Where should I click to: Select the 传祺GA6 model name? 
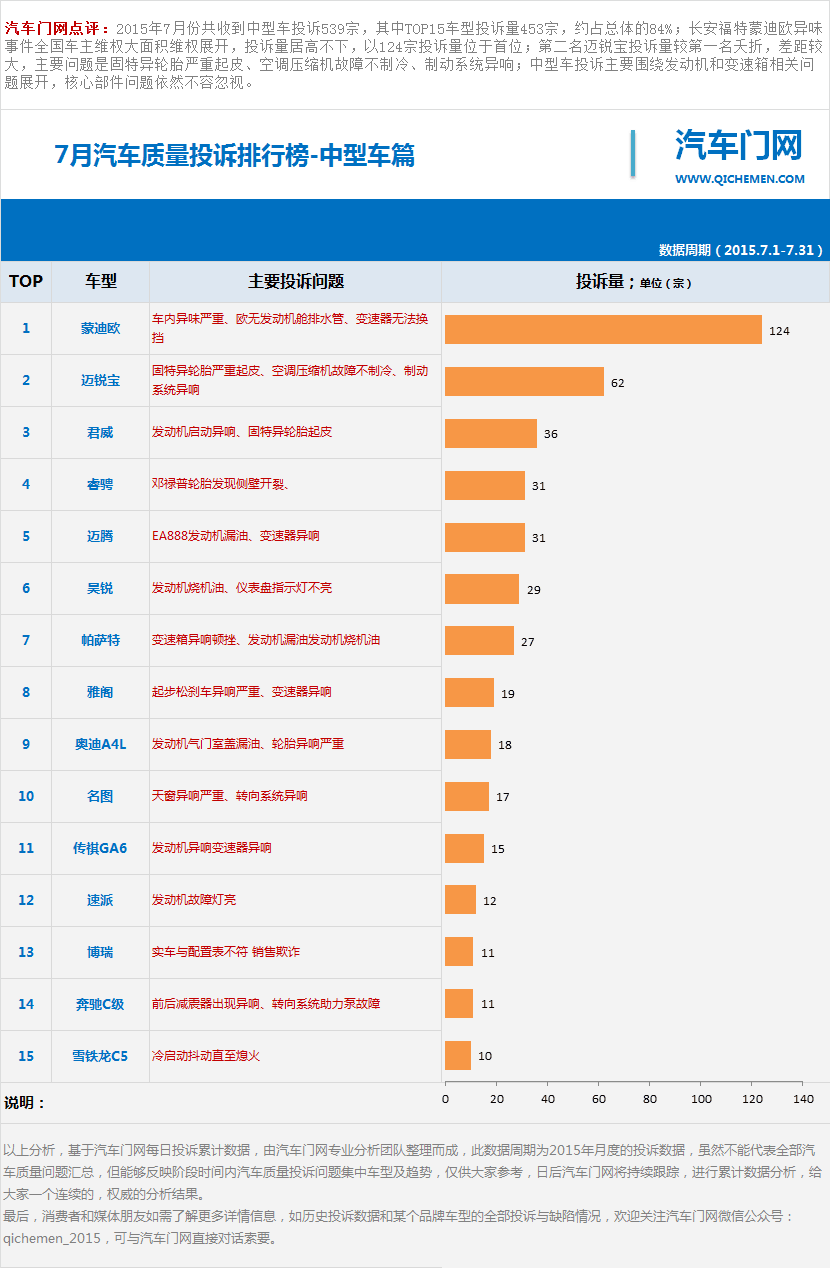pos(100,848)
